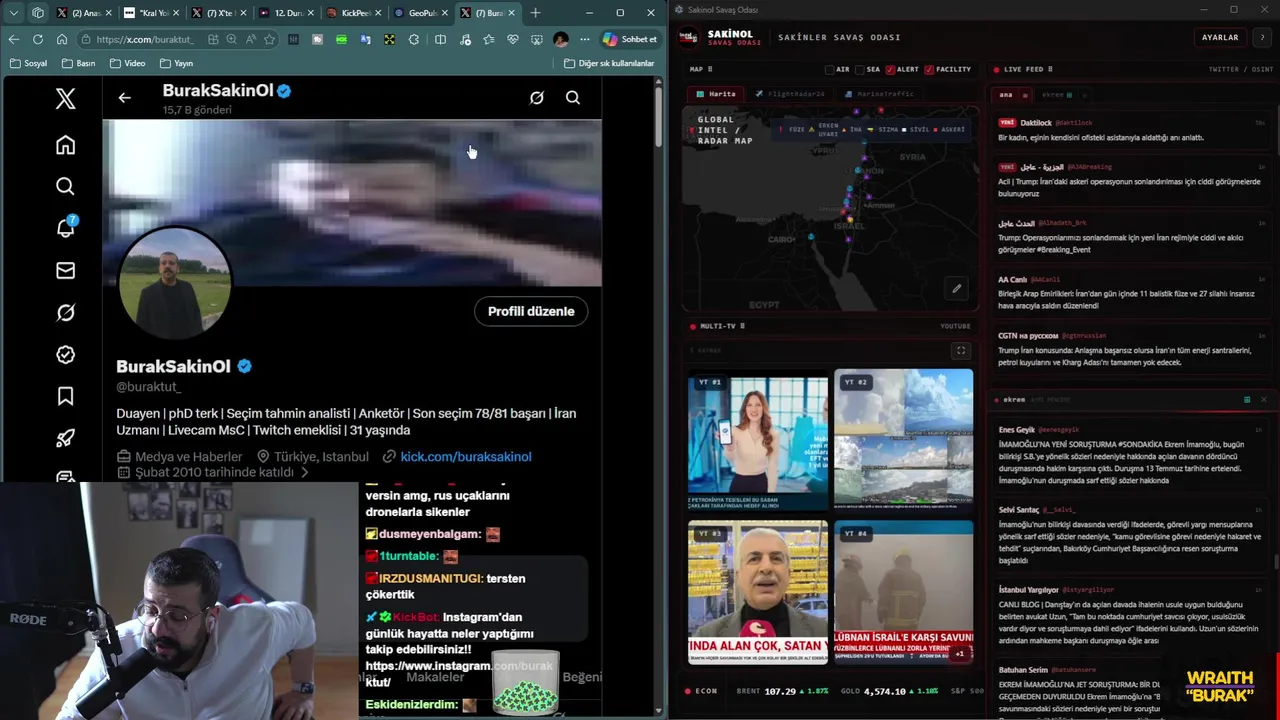Expand Multi-TV to fullscreen
This screenshot has height=720, width=1280.
pyautogui.click(x=961, y=351)
